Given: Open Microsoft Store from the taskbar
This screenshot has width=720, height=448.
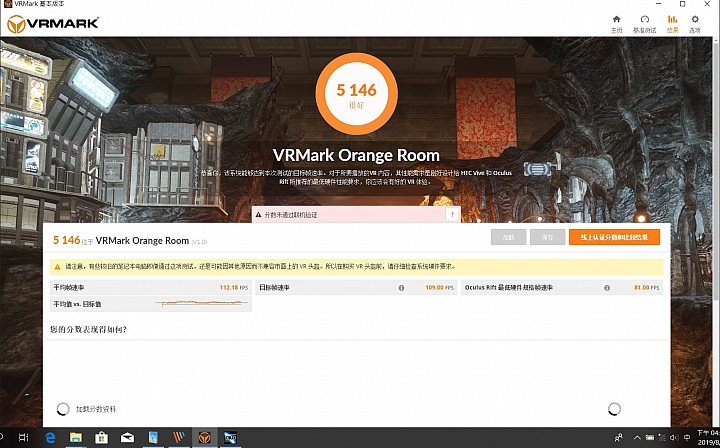Looking at the screenshot, I should pyautogui.click(x=101, y=437).
